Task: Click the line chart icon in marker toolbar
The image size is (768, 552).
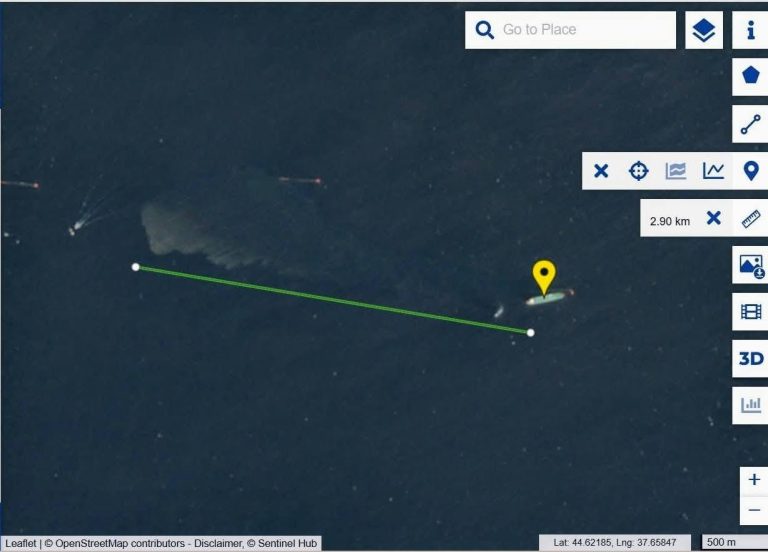Action: [713, 171]
